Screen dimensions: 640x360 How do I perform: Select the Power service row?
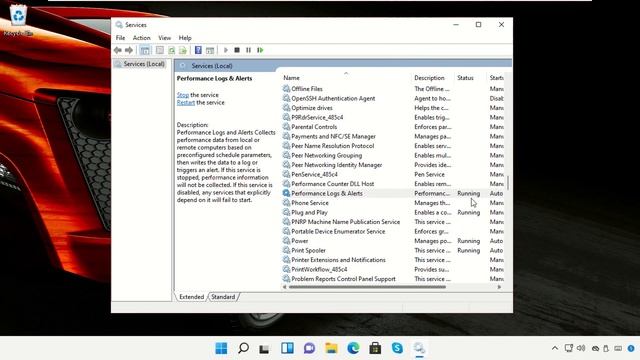tap(300, 241)
